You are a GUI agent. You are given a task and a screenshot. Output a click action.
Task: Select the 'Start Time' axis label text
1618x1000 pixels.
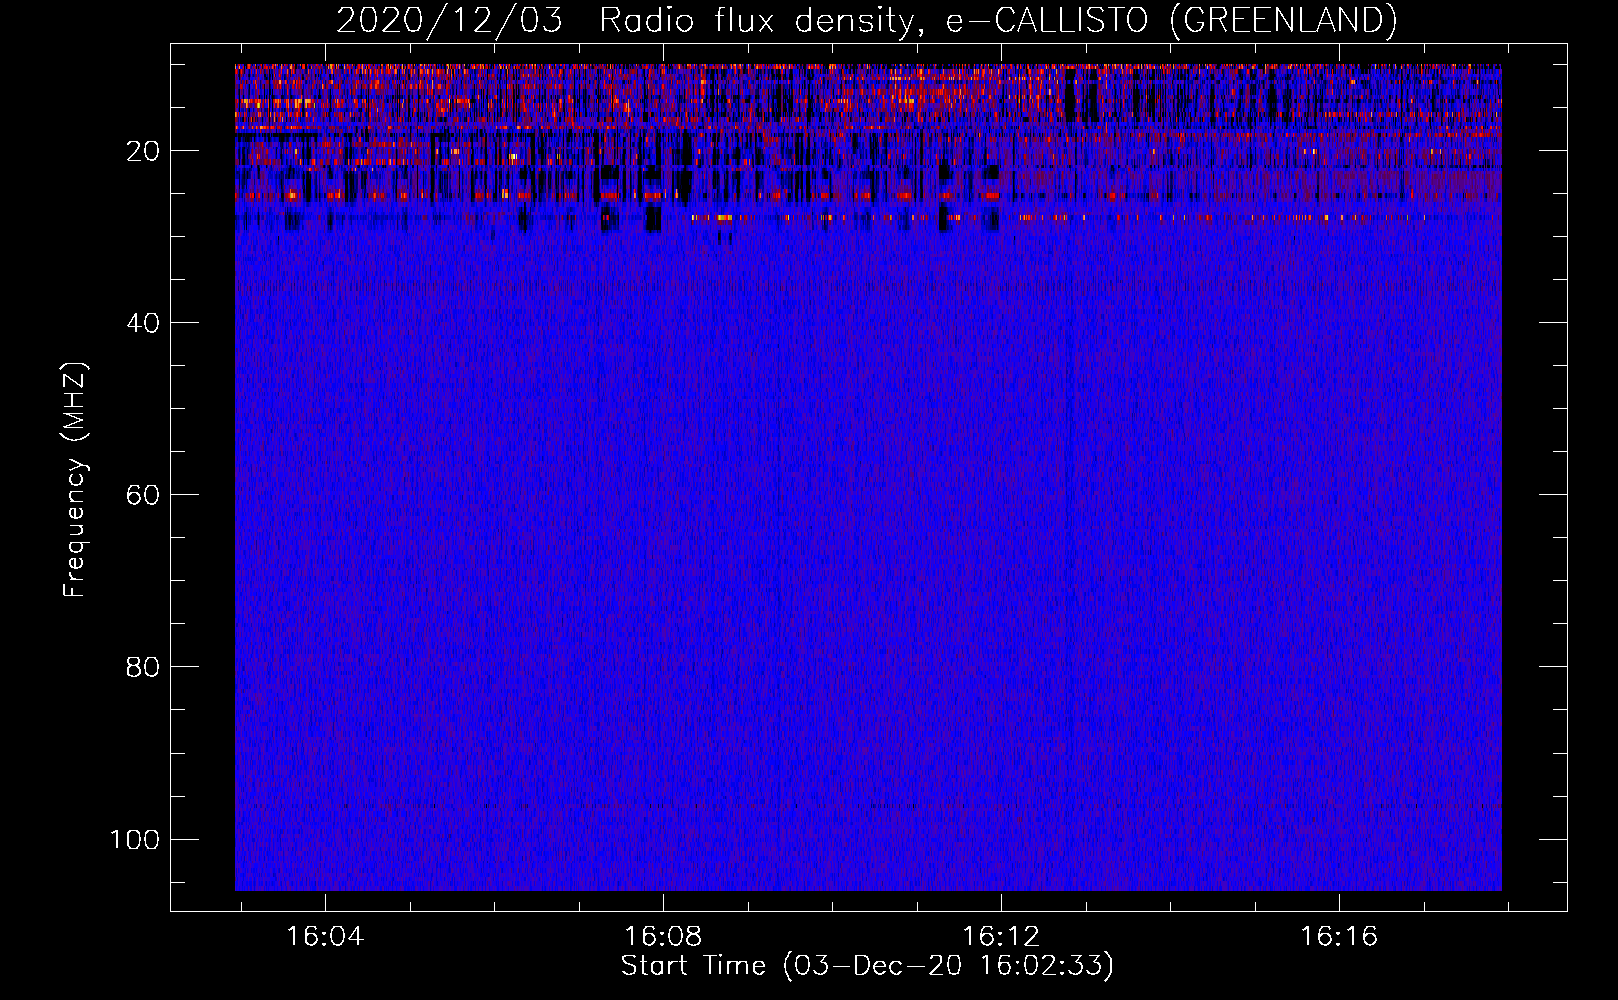click(693, 966)
